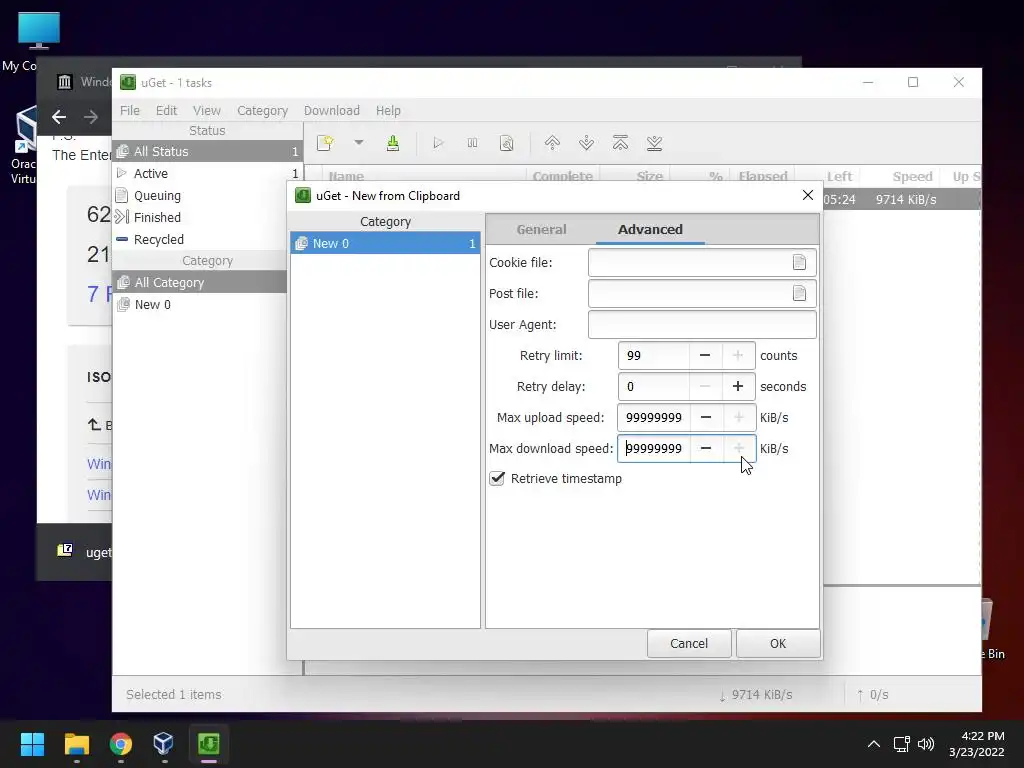Decrease the Max download speed
Screen dimensions: 1024x768
(706, 448)
